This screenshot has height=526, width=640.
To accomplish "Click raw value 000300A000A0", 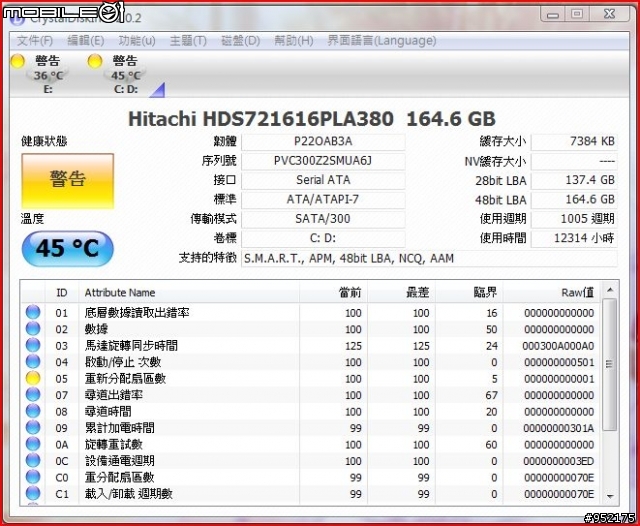I will click(x=558, y=346).
